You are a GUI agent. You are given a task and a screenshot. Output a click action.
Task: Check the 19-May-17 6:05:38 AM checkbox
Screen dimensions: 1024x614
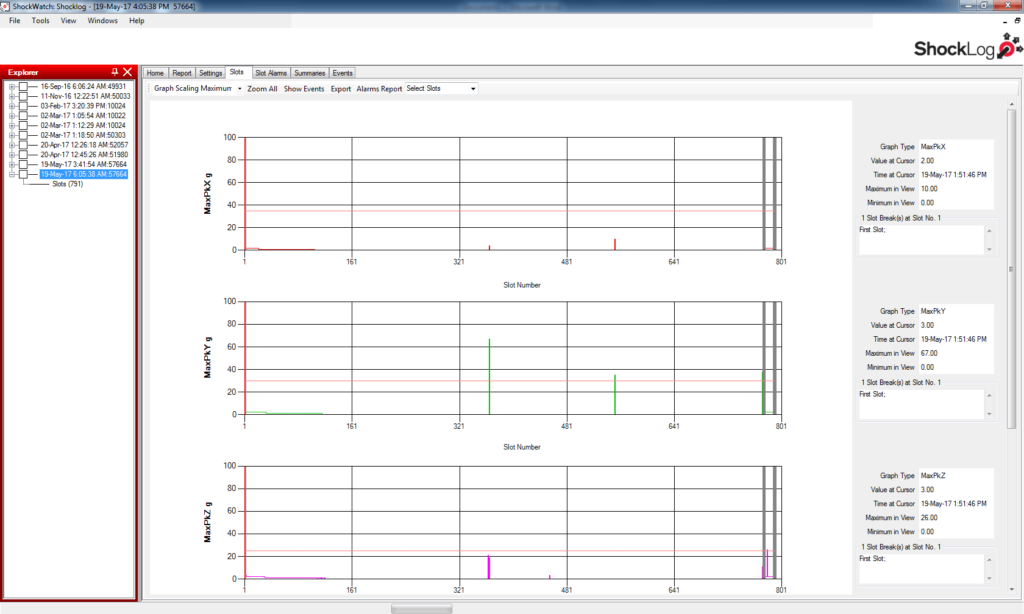coord(23,174)
